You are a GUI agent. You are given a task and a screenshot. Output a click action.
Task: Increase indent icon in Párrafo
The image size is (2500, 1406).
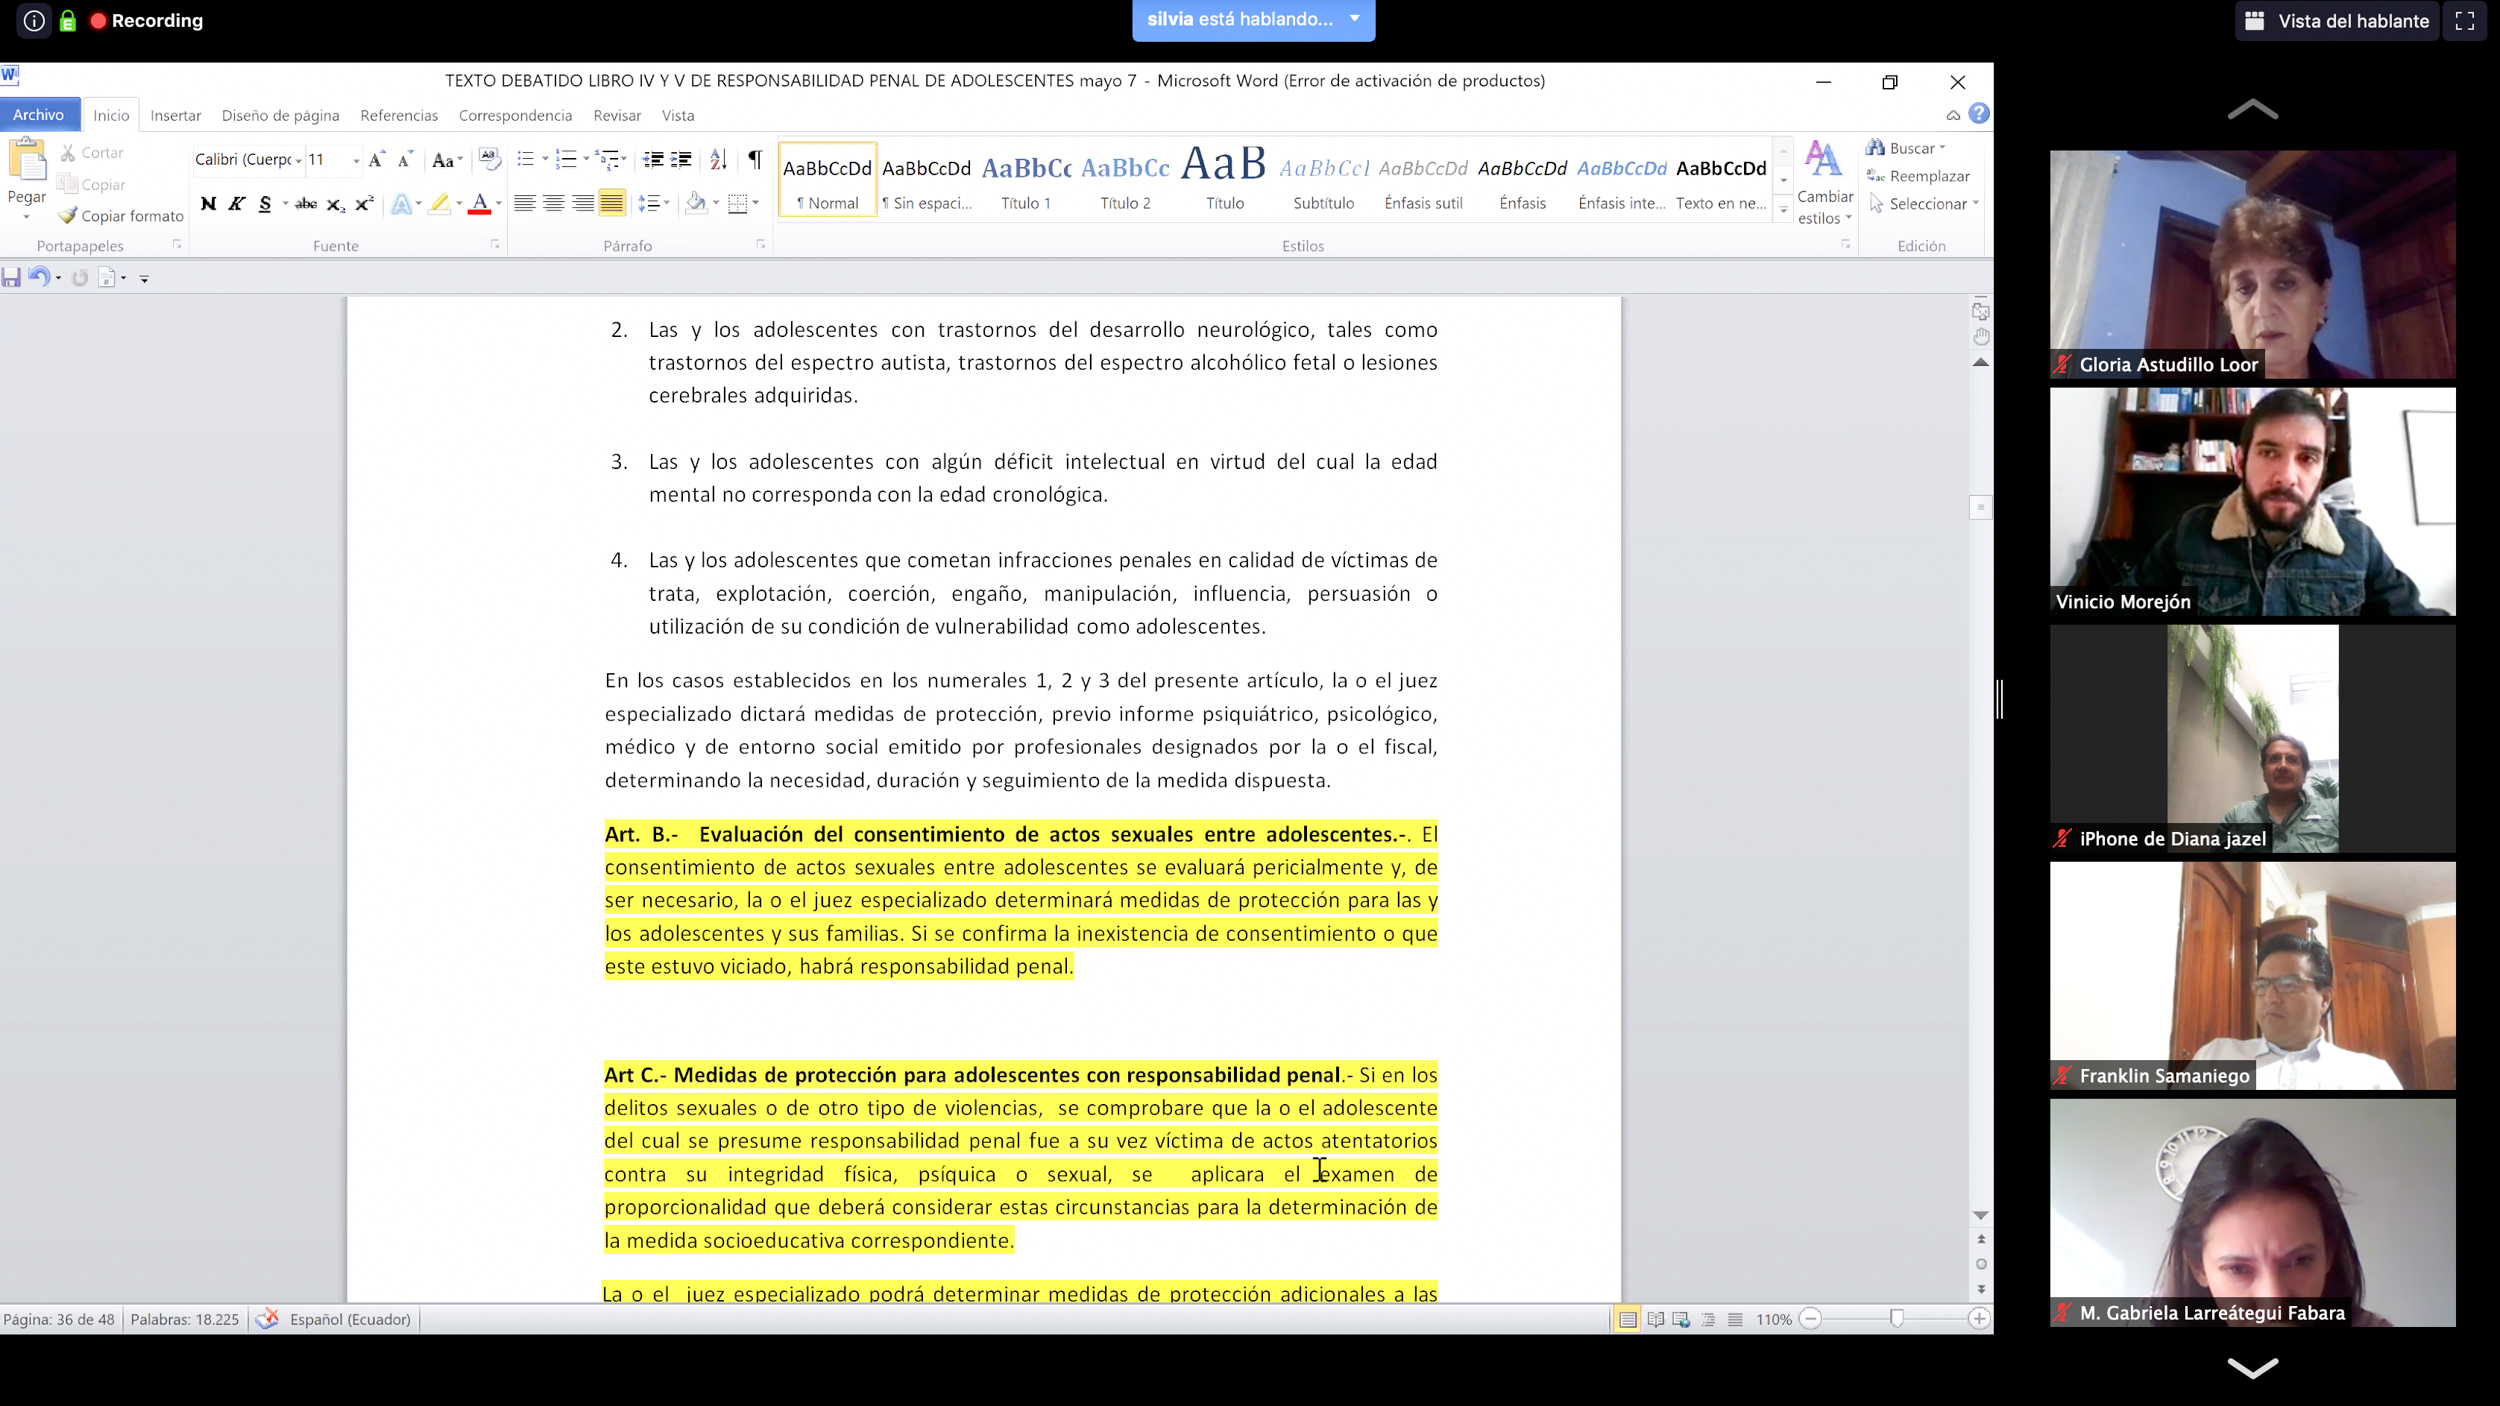[x=681, y=159]
